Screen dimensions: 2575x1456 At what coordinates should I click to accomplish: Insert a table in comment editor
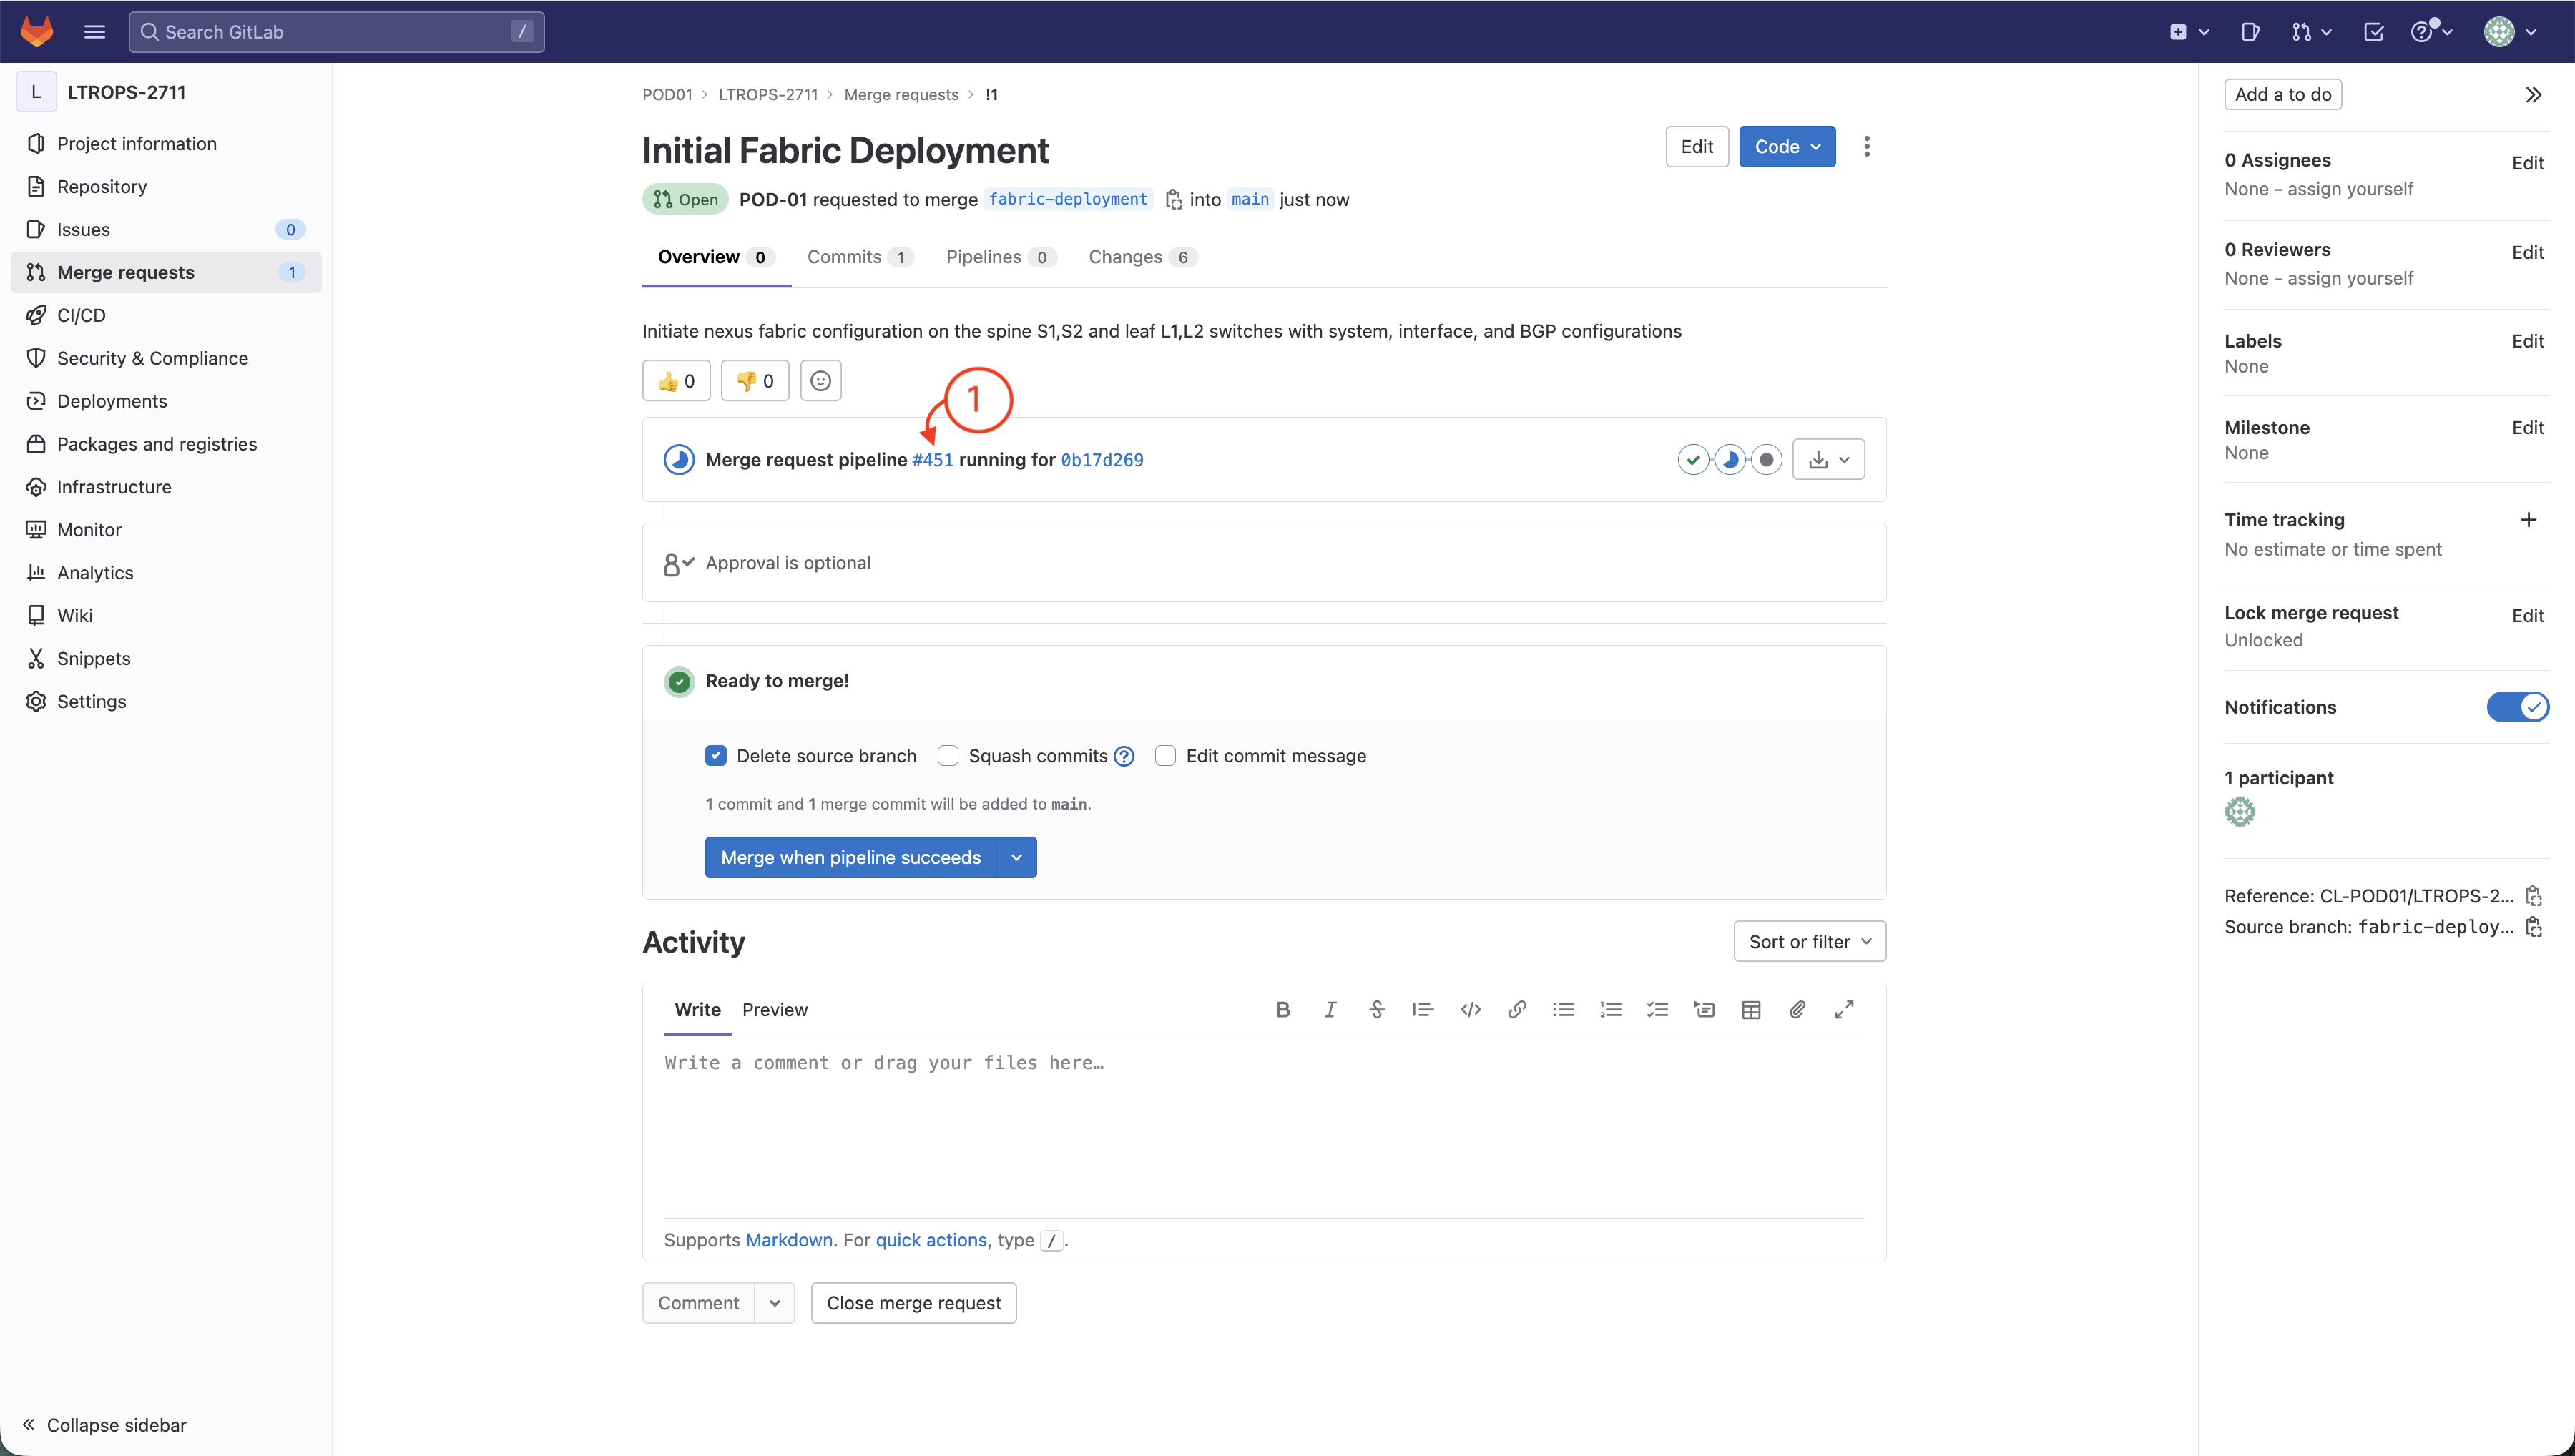click(1750, 1010)
